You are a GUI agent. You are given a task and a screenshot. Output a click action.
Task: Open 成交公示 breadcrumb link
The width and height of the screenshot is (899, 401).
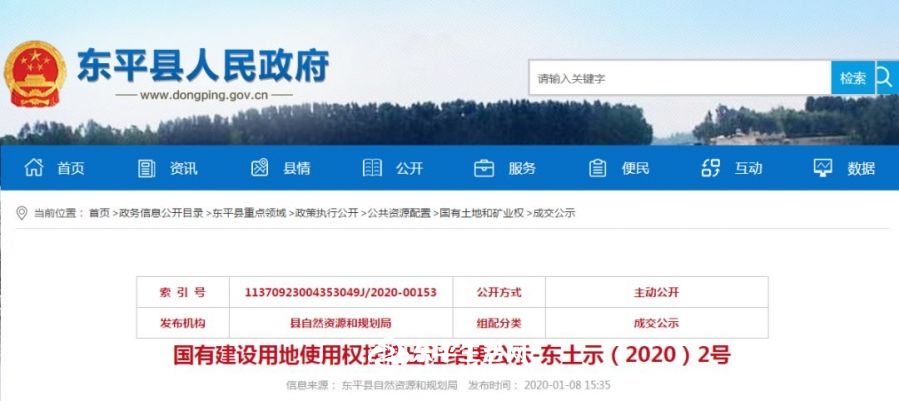click(x=554, y=213)
